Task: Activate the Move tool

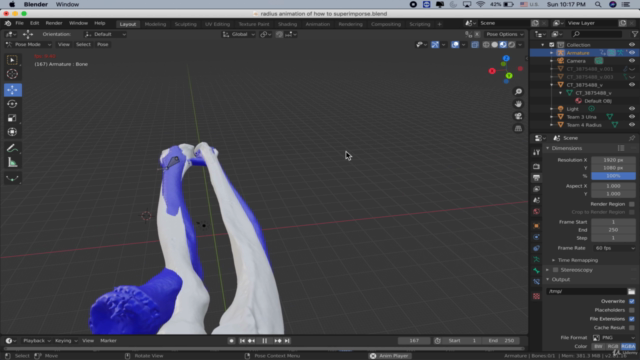Action: pyautogui.click(x=12, y=90)
